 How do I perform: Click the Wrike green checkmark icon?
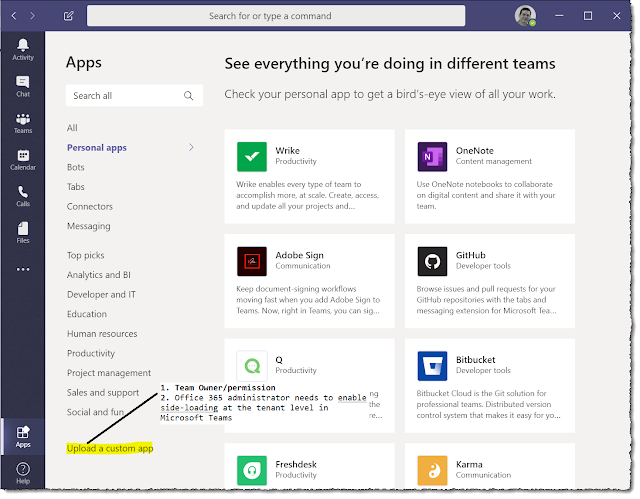click(252, 157)
